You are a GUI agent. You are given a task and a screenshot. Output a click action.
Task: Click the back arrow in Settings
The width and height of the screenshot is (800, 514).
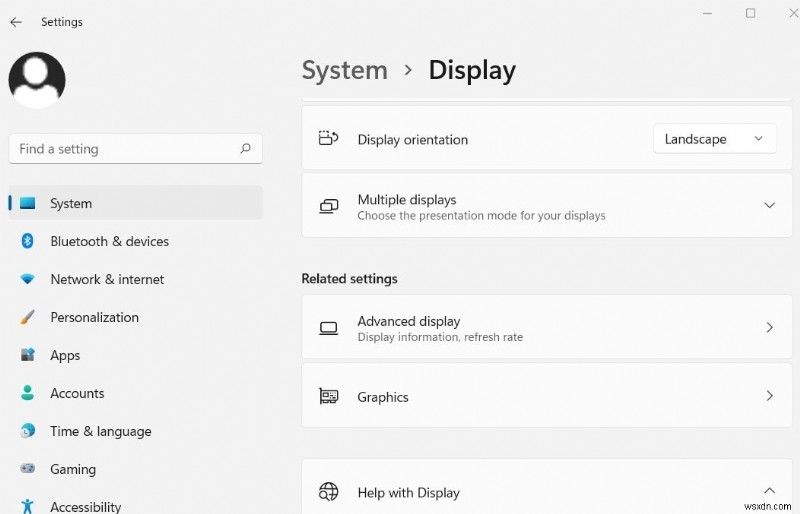coord(15,22)
